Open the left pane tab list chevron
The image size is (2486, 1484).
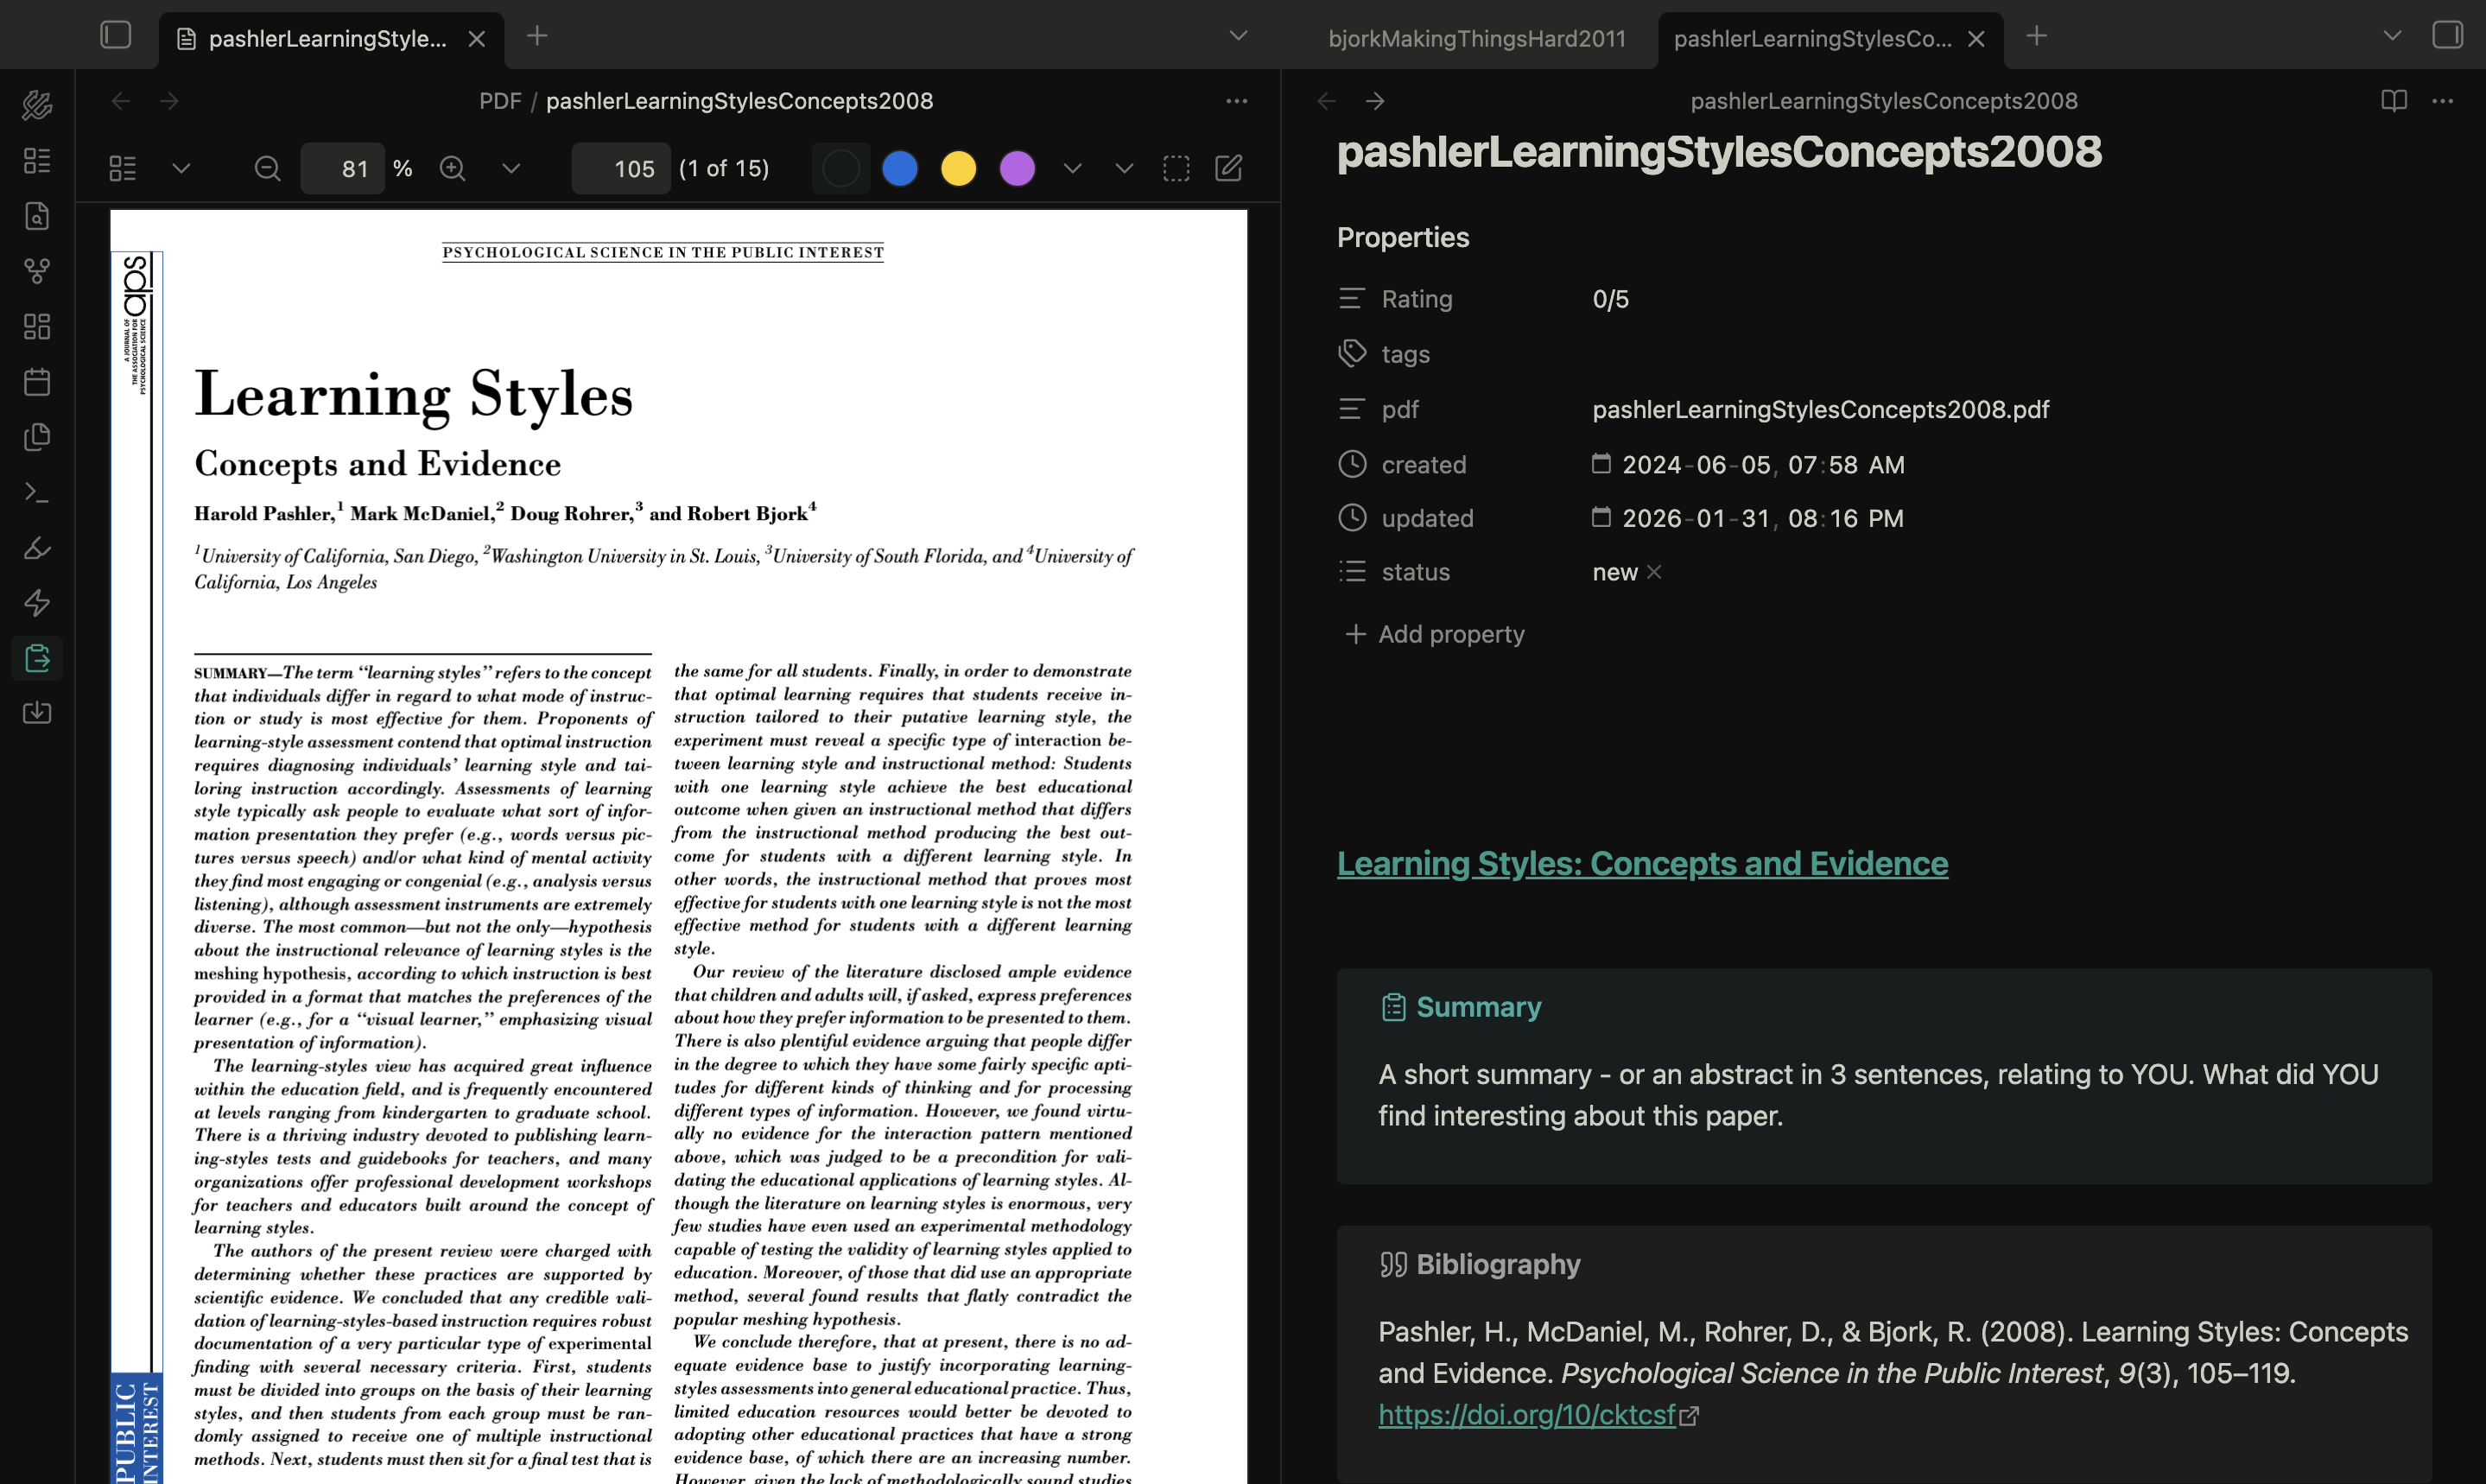point(1238,36)
